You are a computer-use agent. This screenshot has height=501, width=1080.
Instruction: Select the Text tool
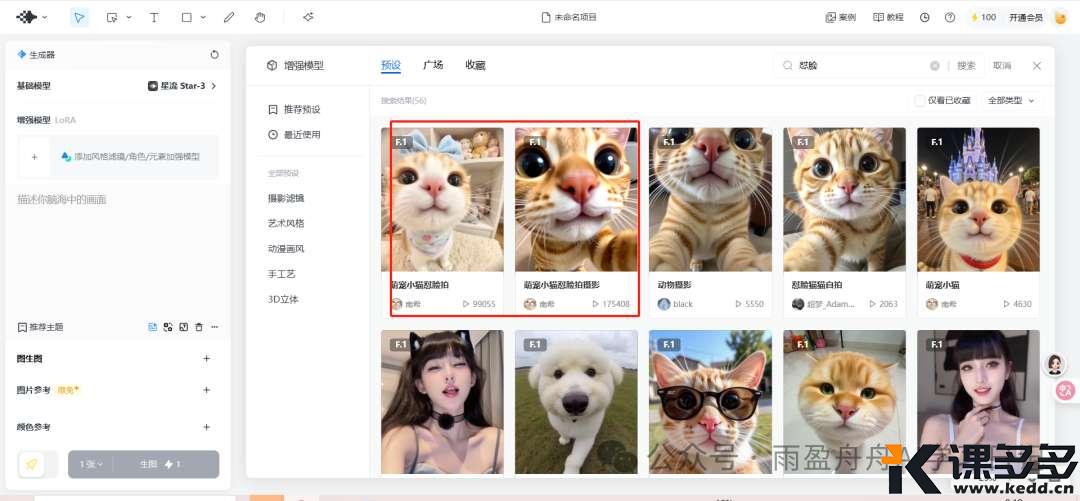(x=153, y=17)
